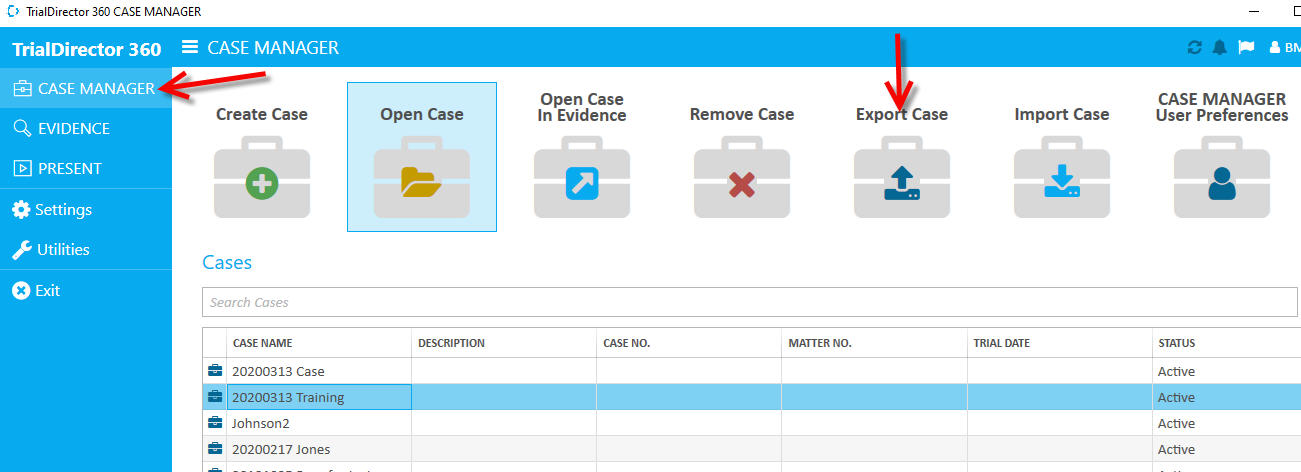Open Settings from the sidebar
Image resolution: width=1301 pixels, height=472 pixels.
click(86, 209)
